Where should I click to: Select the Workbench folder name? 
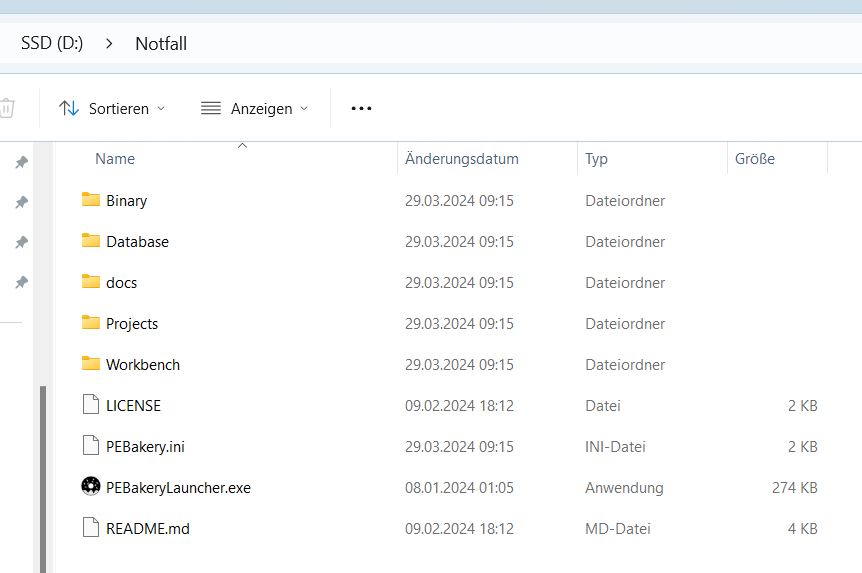[x=143, y=365]
